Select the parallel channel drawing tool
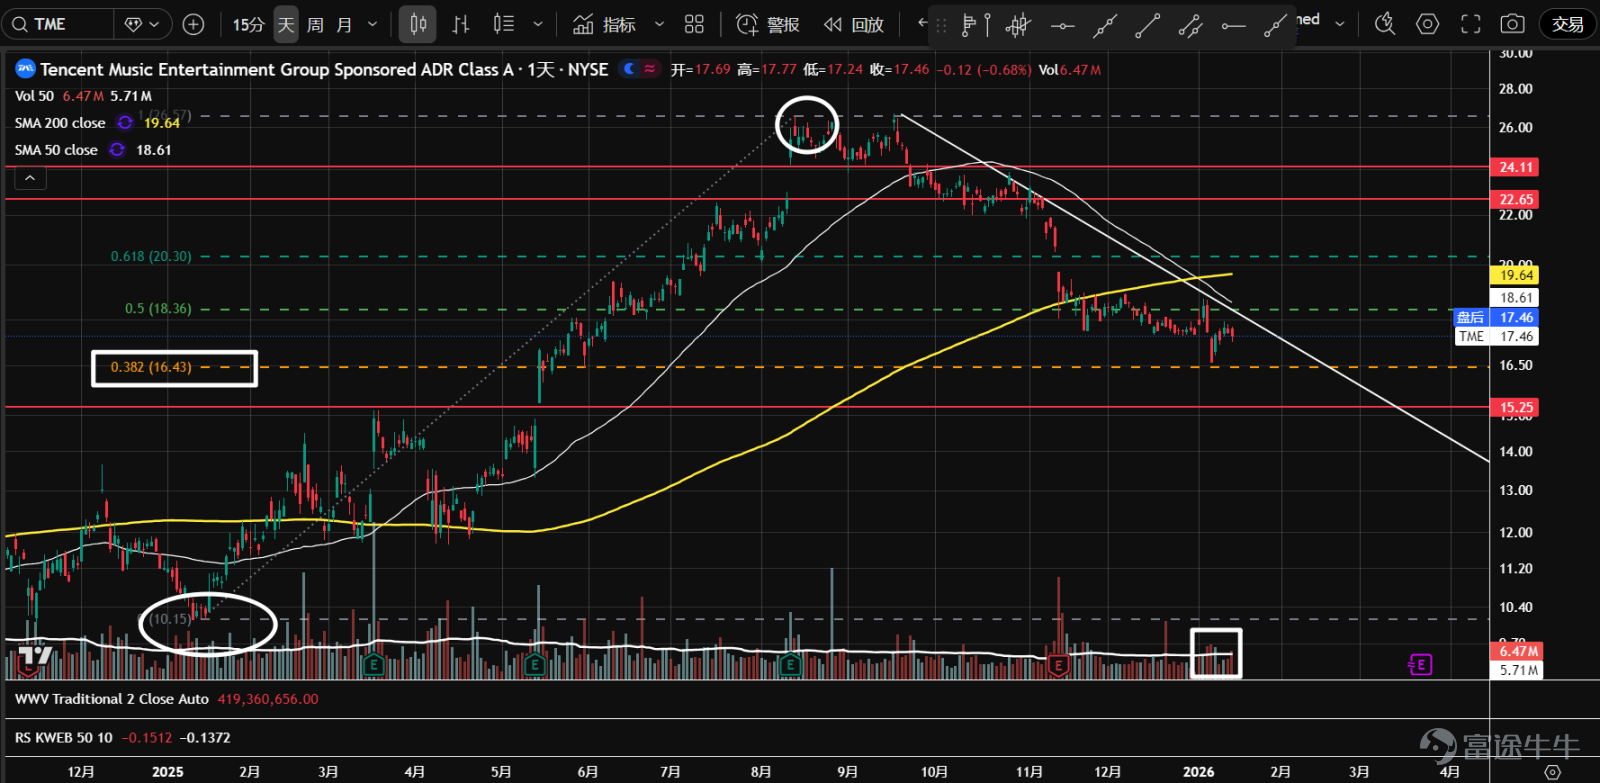This screenshot has width=1600, height=783. click(1190, 26)
